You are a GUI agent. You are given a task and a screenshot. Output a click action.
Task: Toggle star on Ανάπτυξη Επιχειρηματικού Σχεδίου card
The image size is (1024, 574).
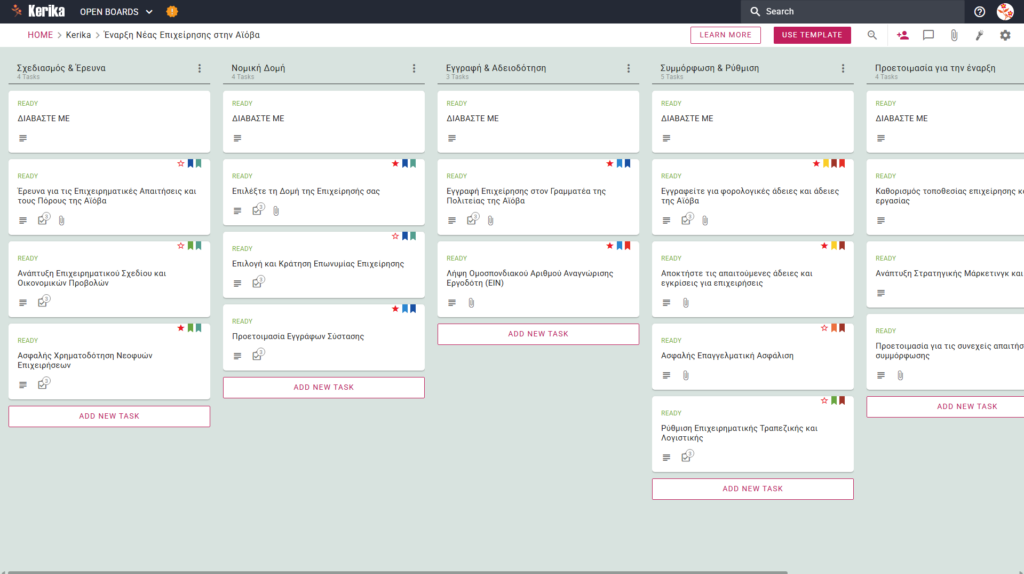click(181, 246)
